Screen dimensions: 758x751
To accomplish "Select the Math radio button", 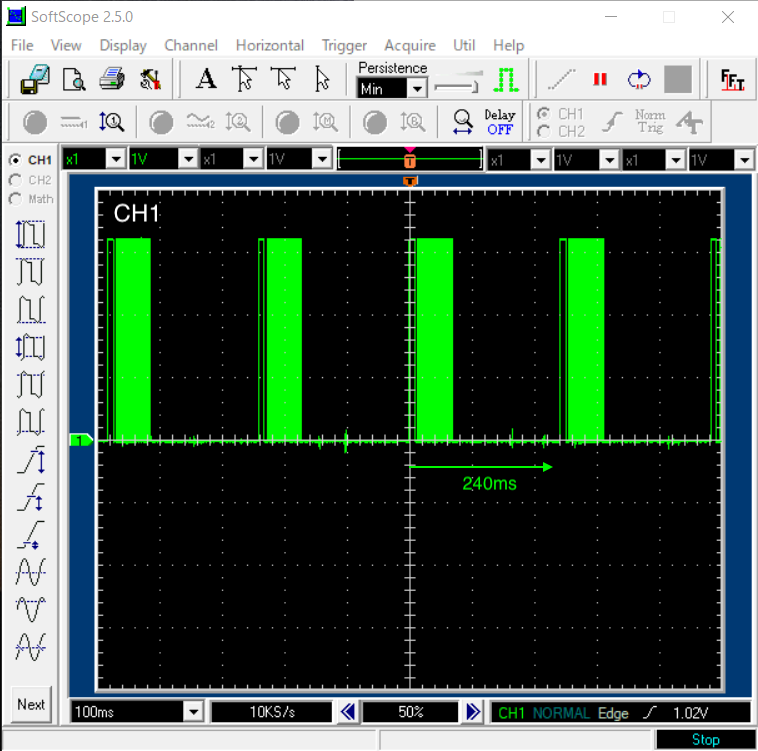I will (15, 199).
